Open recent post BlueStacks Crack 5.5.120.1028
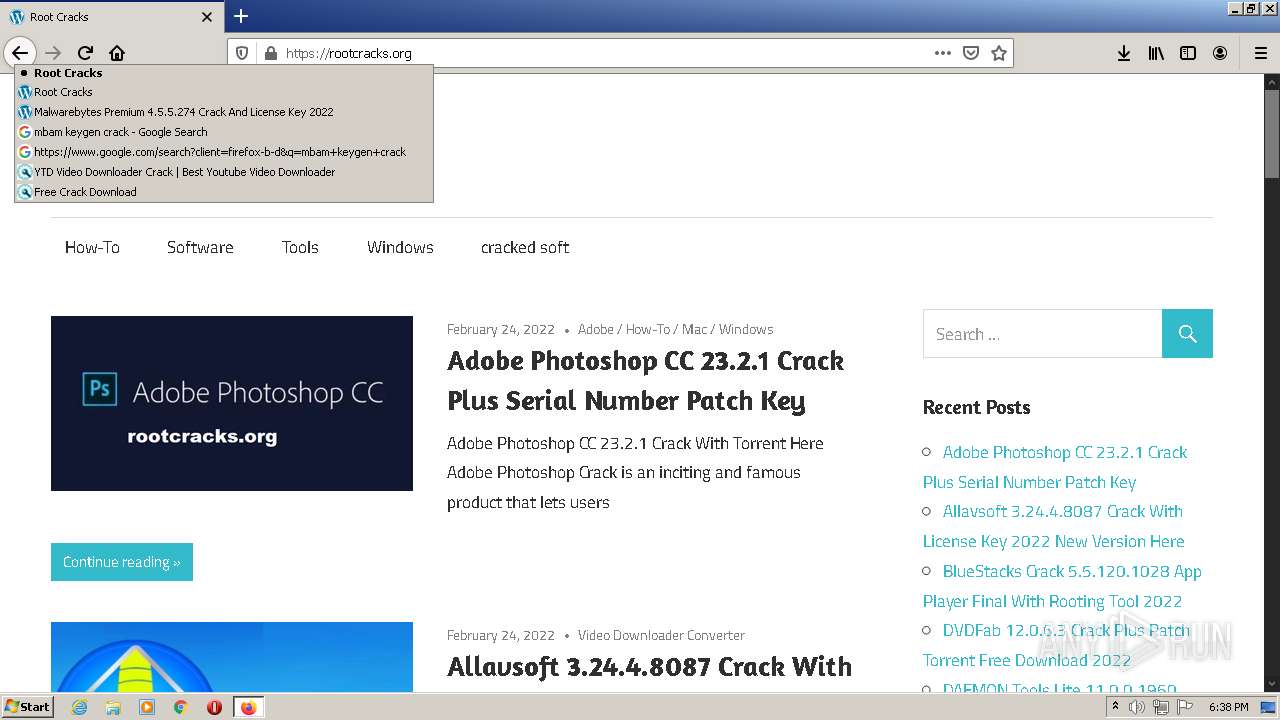This screenshot has height=720, width=1280. [1062, 586]
